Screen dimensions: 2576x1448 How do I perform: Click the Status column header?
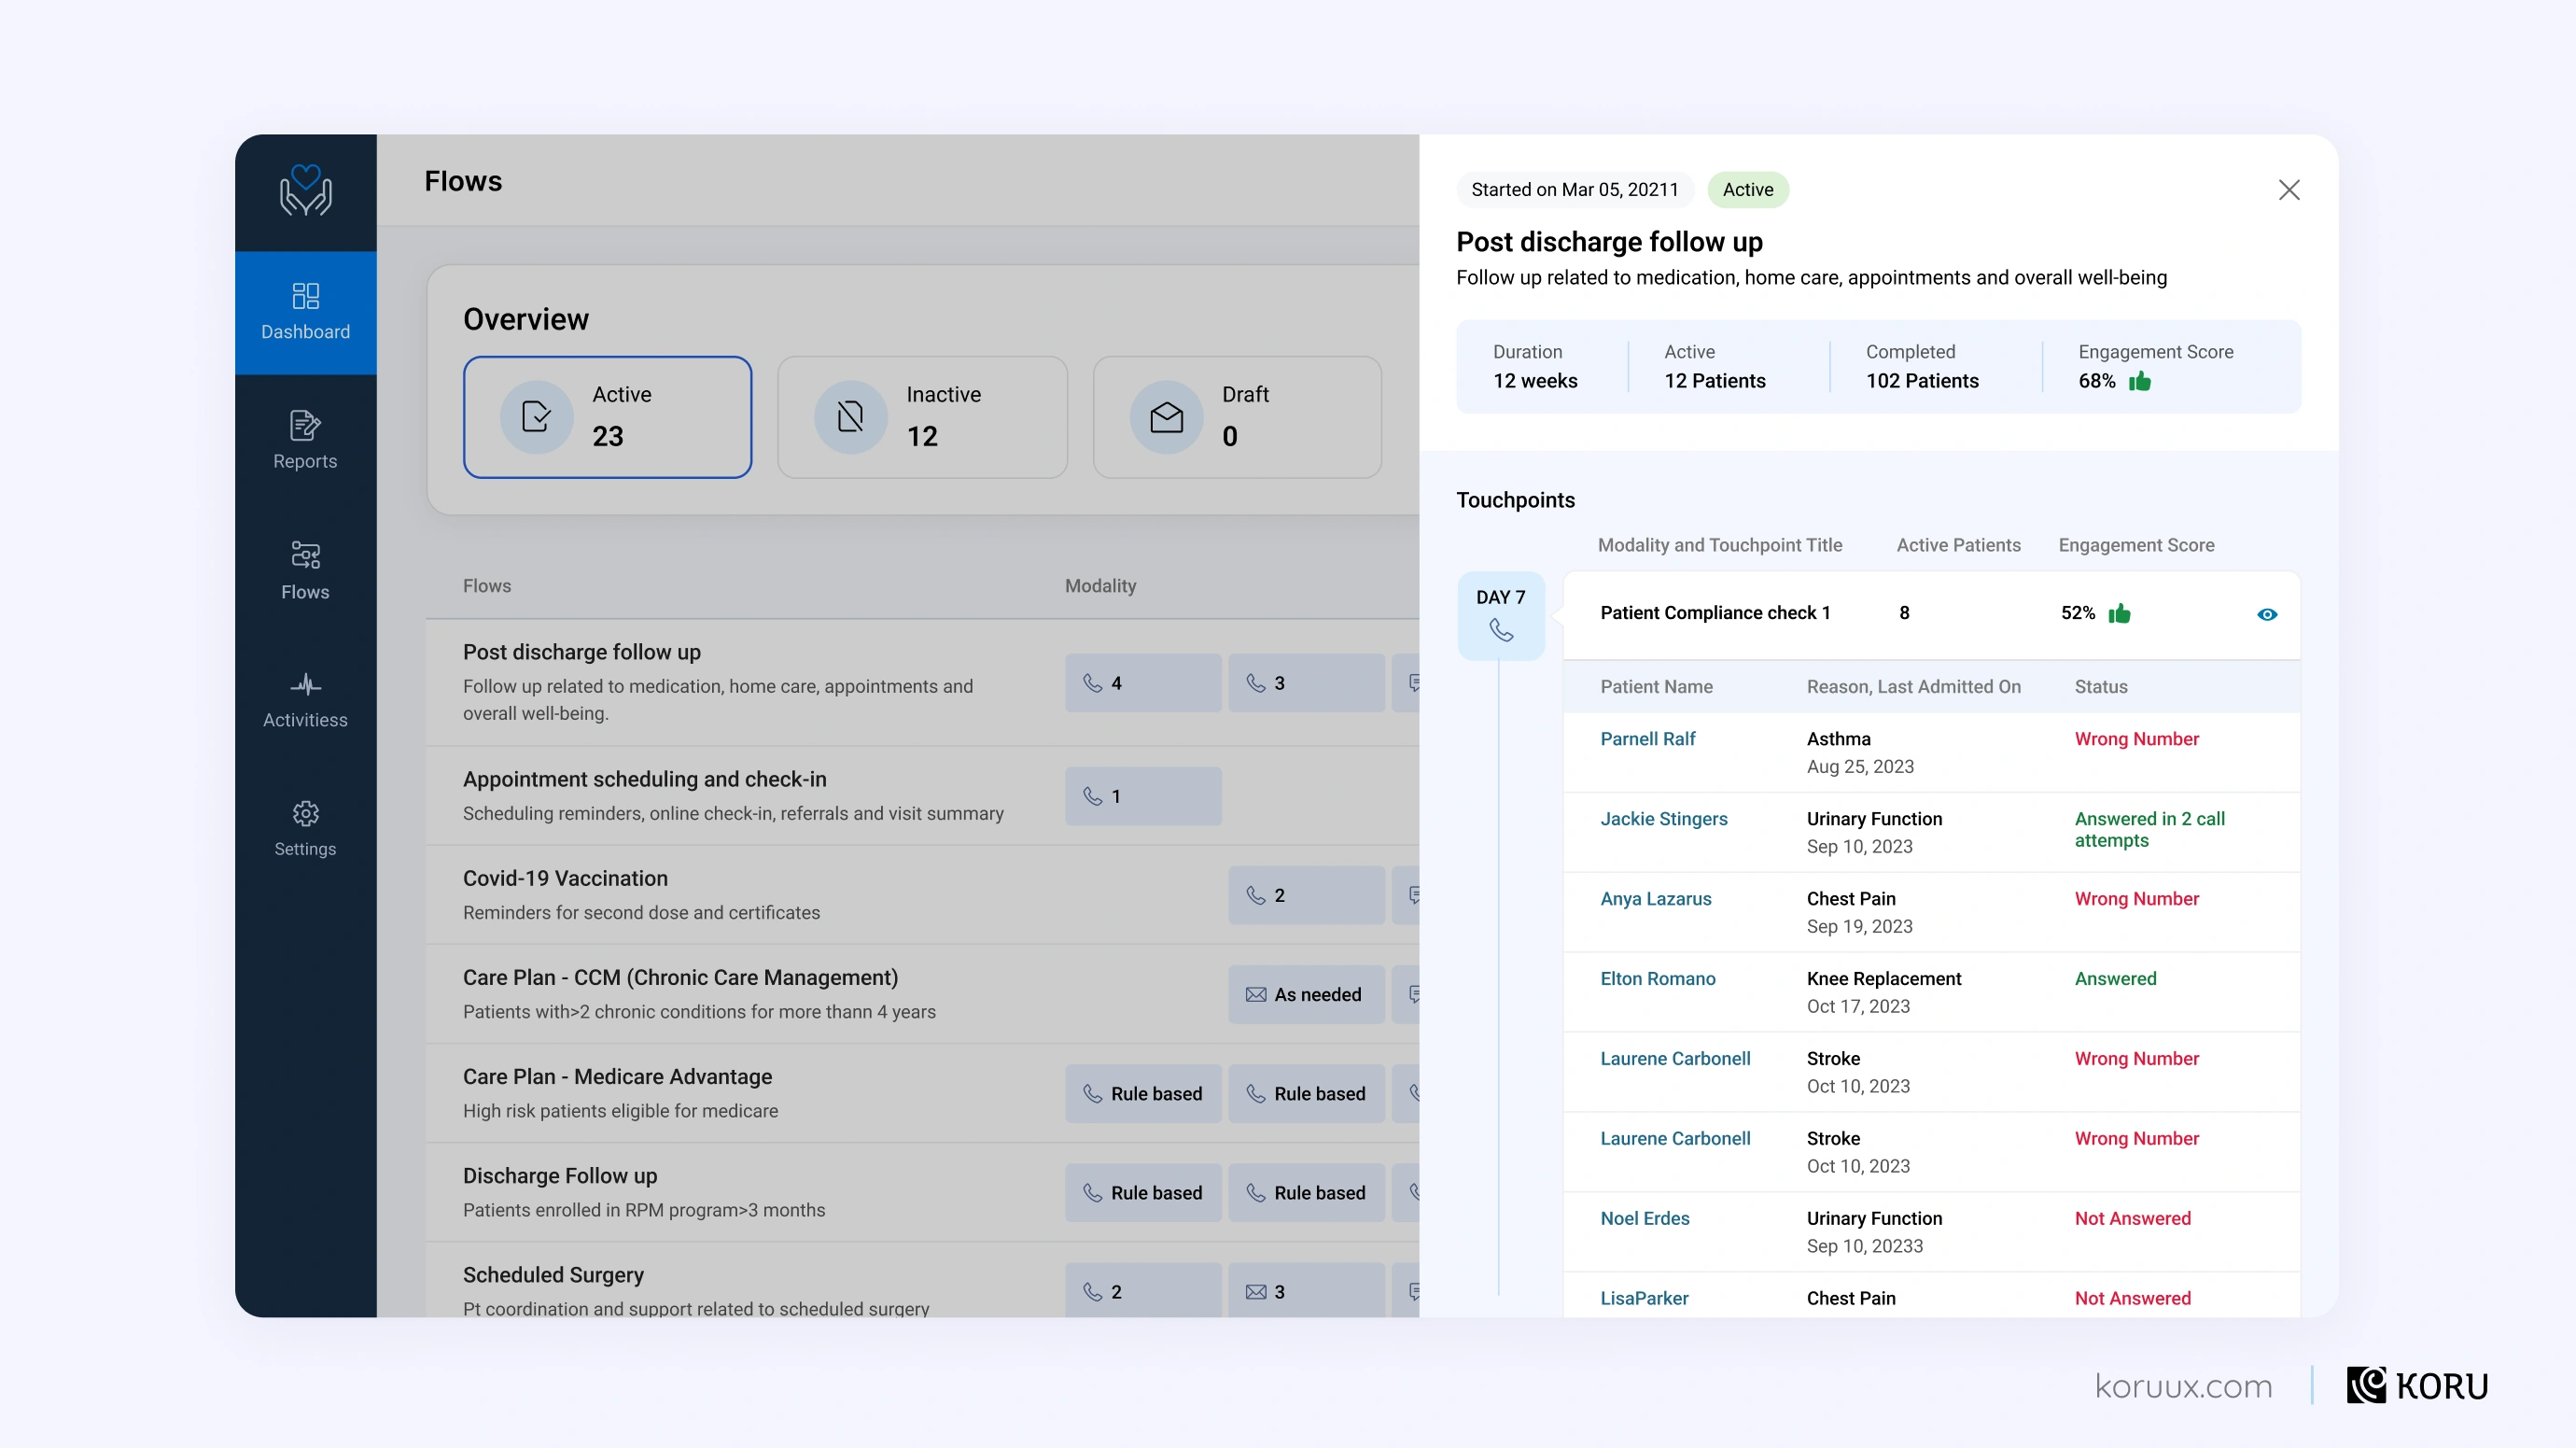tap(2100, 687)
